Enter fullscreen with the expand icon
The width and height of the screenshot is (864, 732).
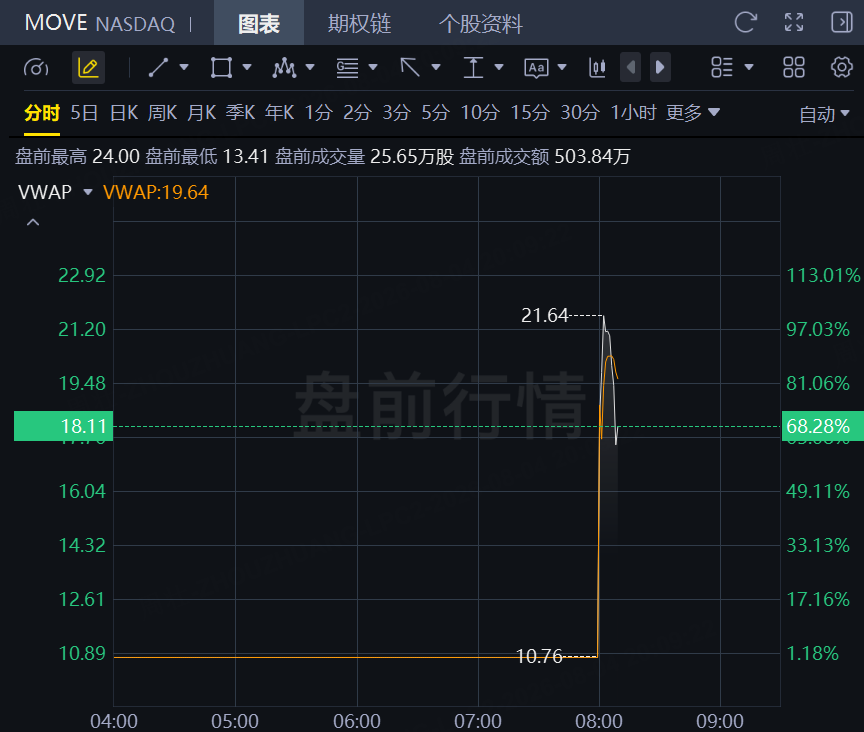794,23
